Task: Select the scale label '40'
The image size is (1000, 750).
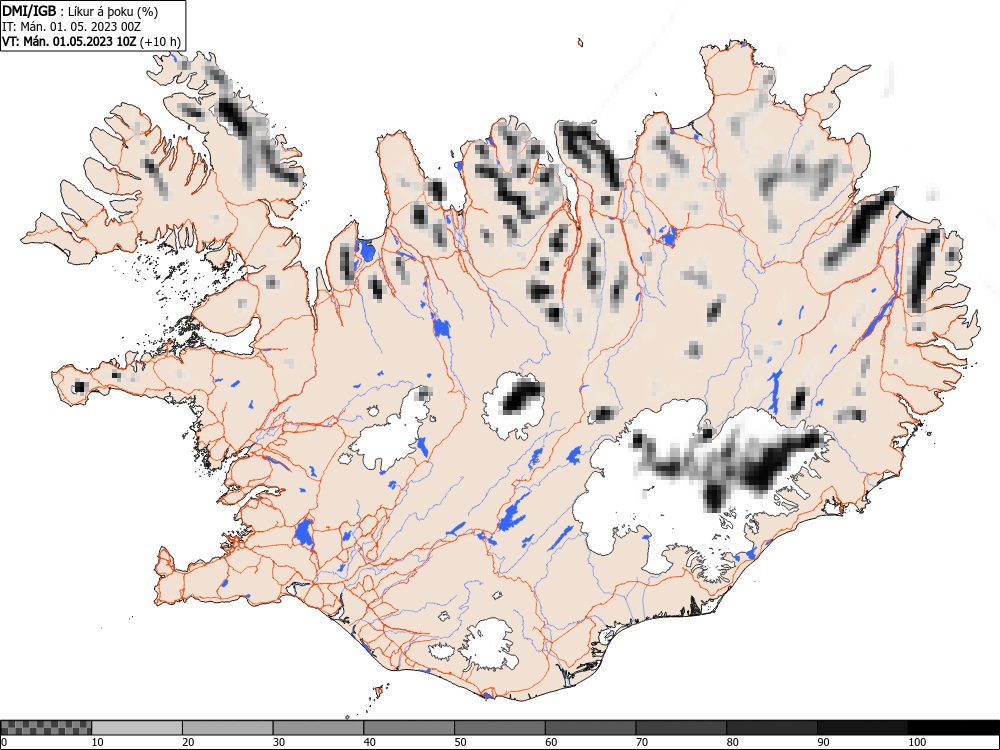Action: (x=369, y=742)
